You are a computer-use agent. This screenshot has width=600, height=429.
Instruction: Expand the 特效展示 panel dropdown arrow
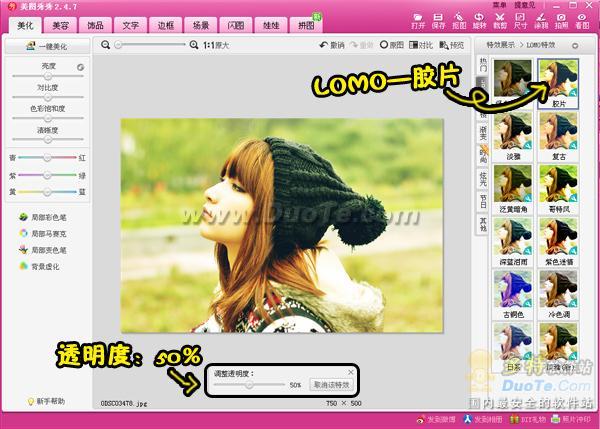[575, 46]
